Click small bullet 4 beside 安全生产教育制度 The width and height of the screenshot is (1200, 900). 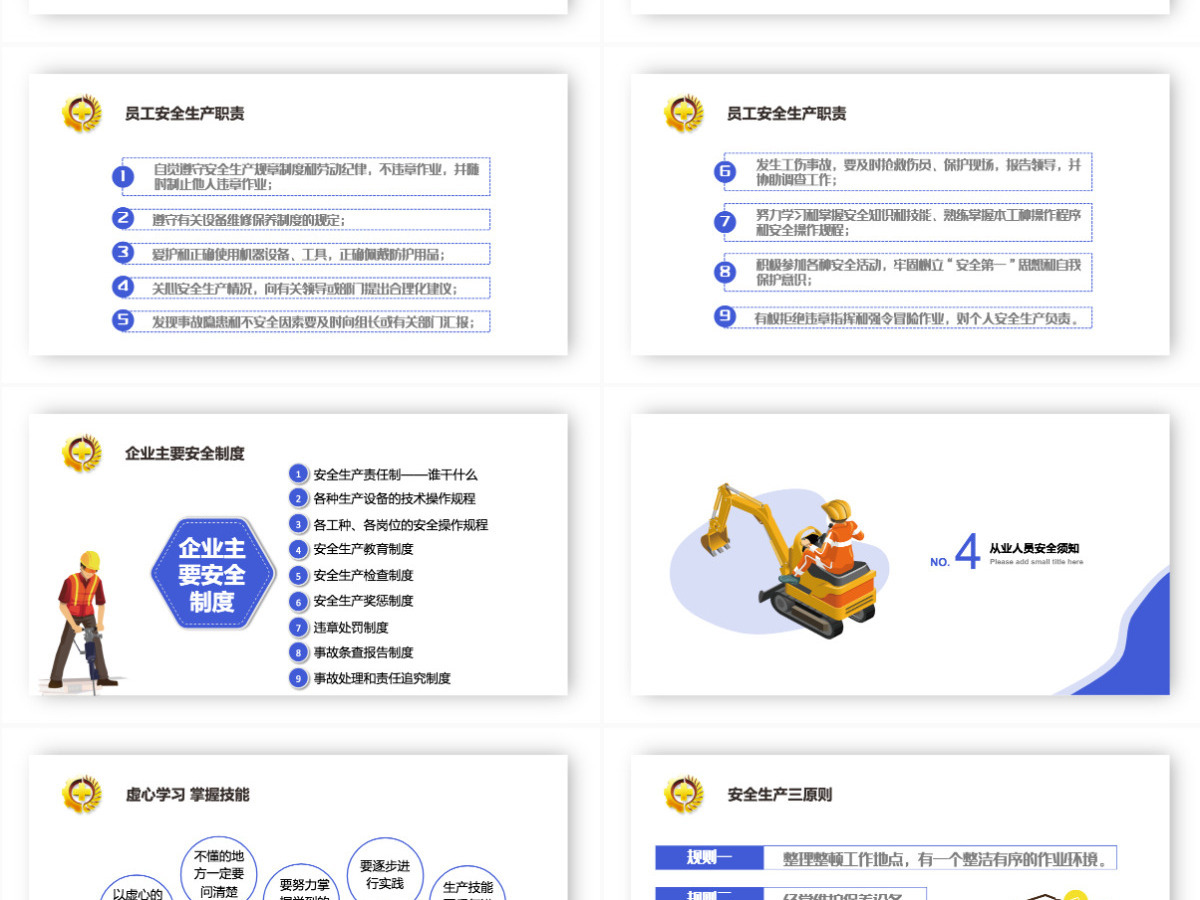coord(298,549)
